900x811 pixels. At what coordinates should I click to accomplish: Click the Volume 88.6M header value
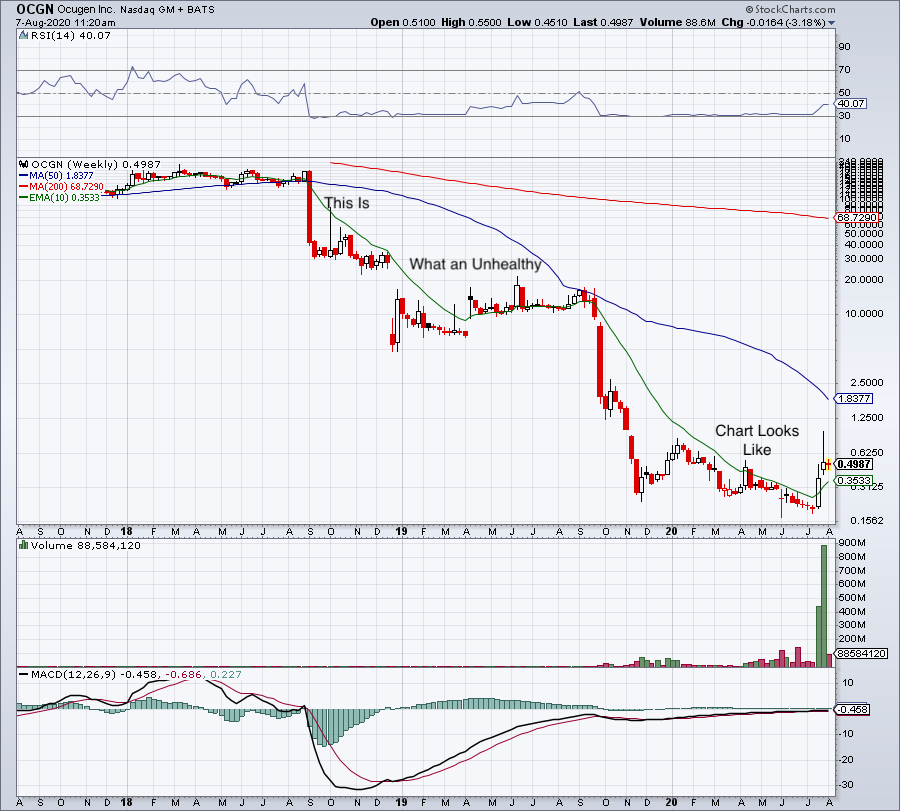677,22
